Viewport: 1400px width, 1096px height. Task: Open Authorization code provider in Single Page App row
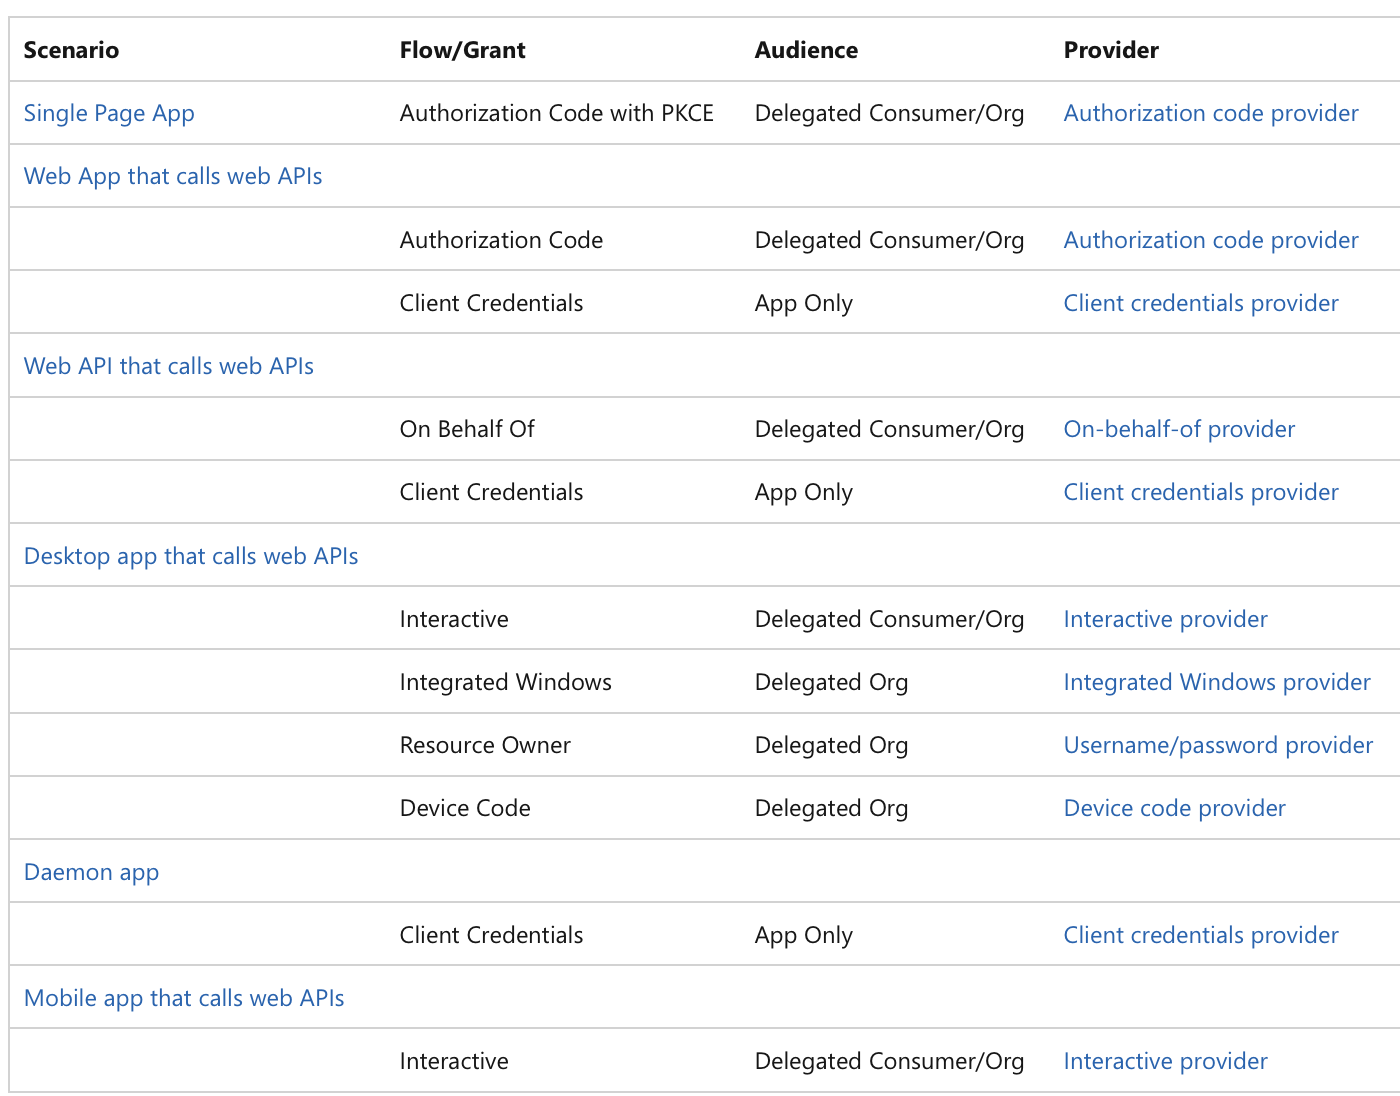pos(1211,113)
